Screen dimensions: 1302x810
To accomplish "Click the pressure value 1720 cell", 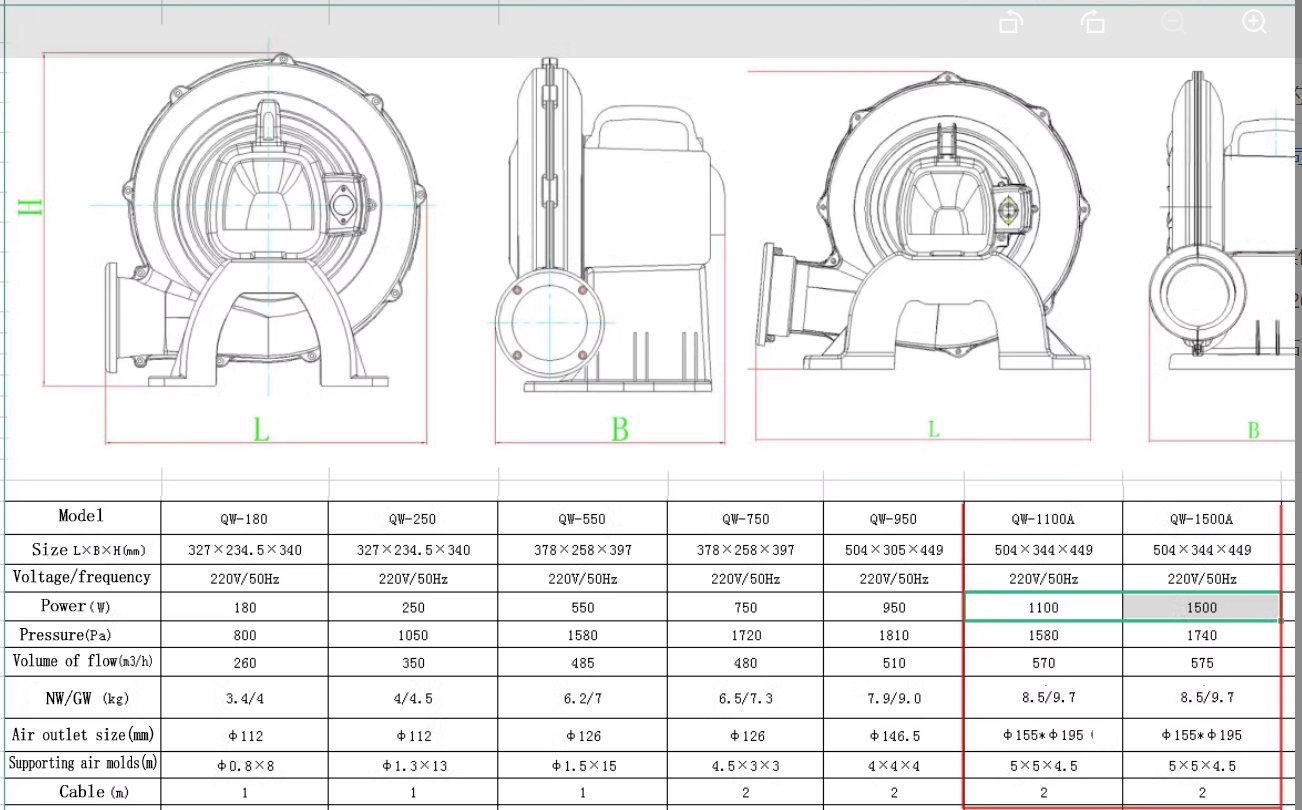I will 745,635.
